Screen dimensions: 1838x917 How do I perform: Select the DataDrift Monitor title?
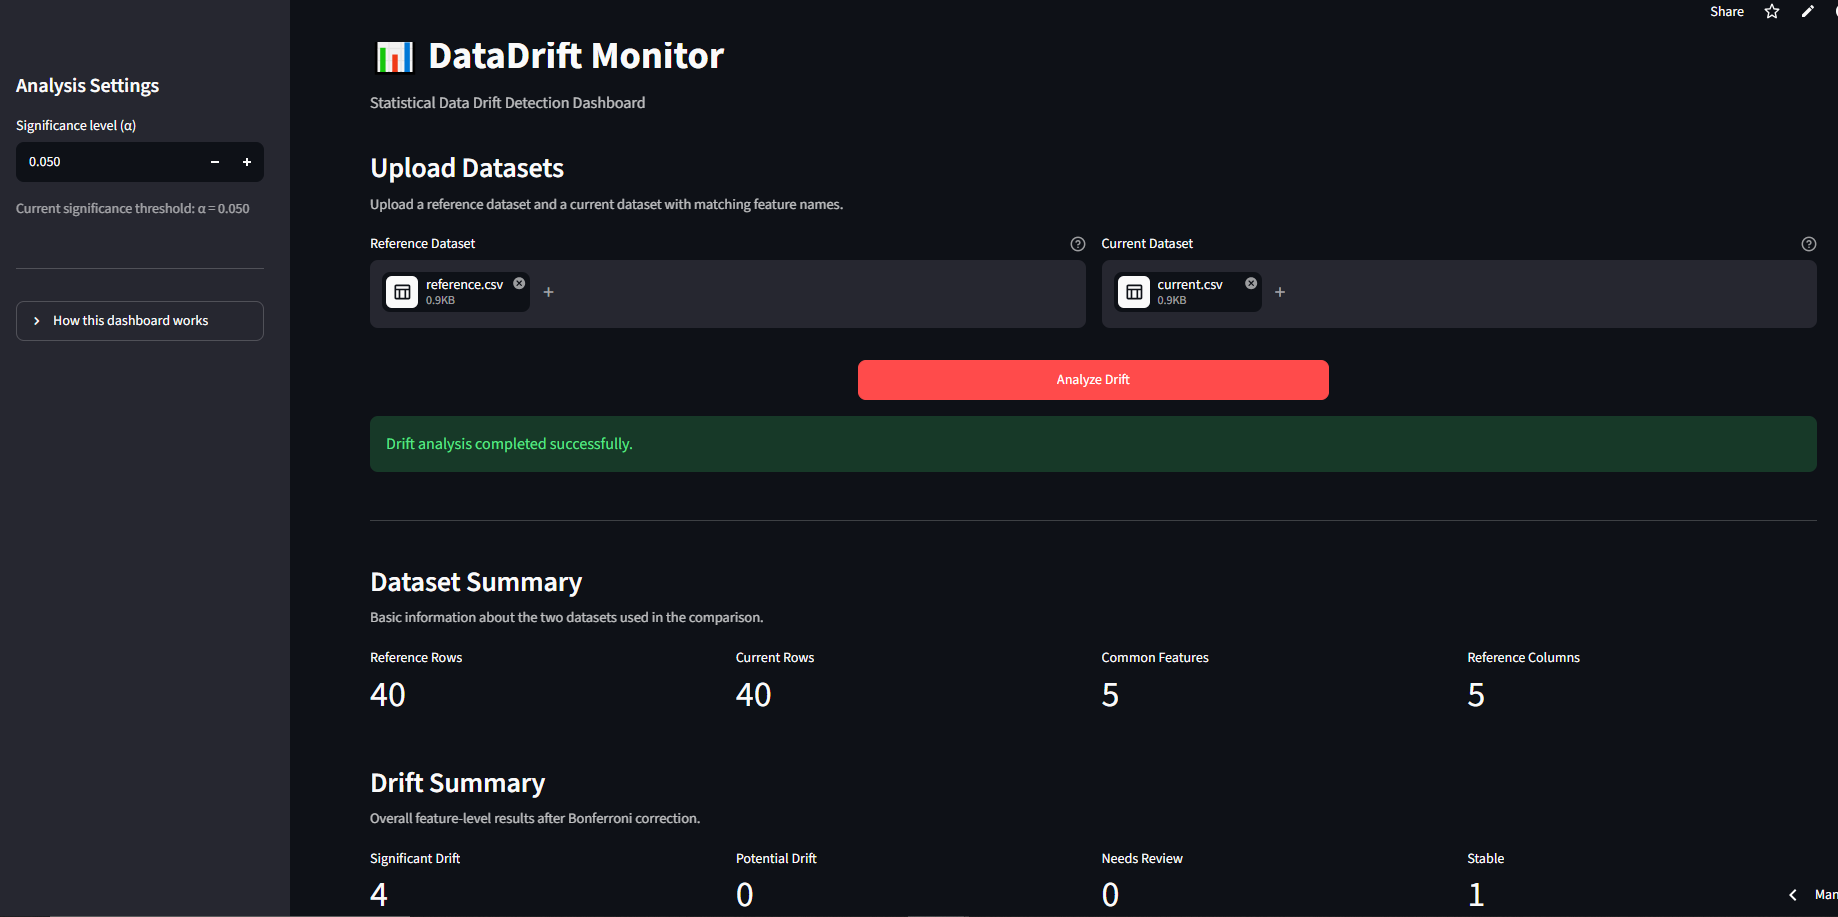point(576,56)
